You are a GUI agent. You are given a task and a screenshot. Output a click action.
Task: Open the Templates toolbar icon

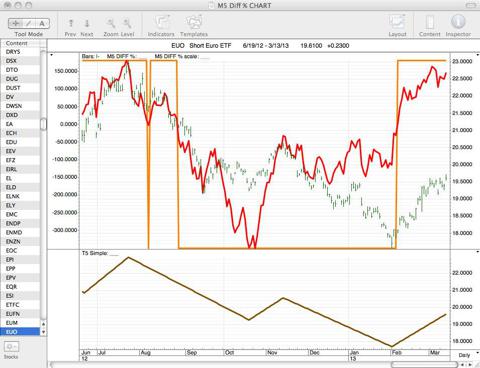pyautogui.click(x=194, y=23)
